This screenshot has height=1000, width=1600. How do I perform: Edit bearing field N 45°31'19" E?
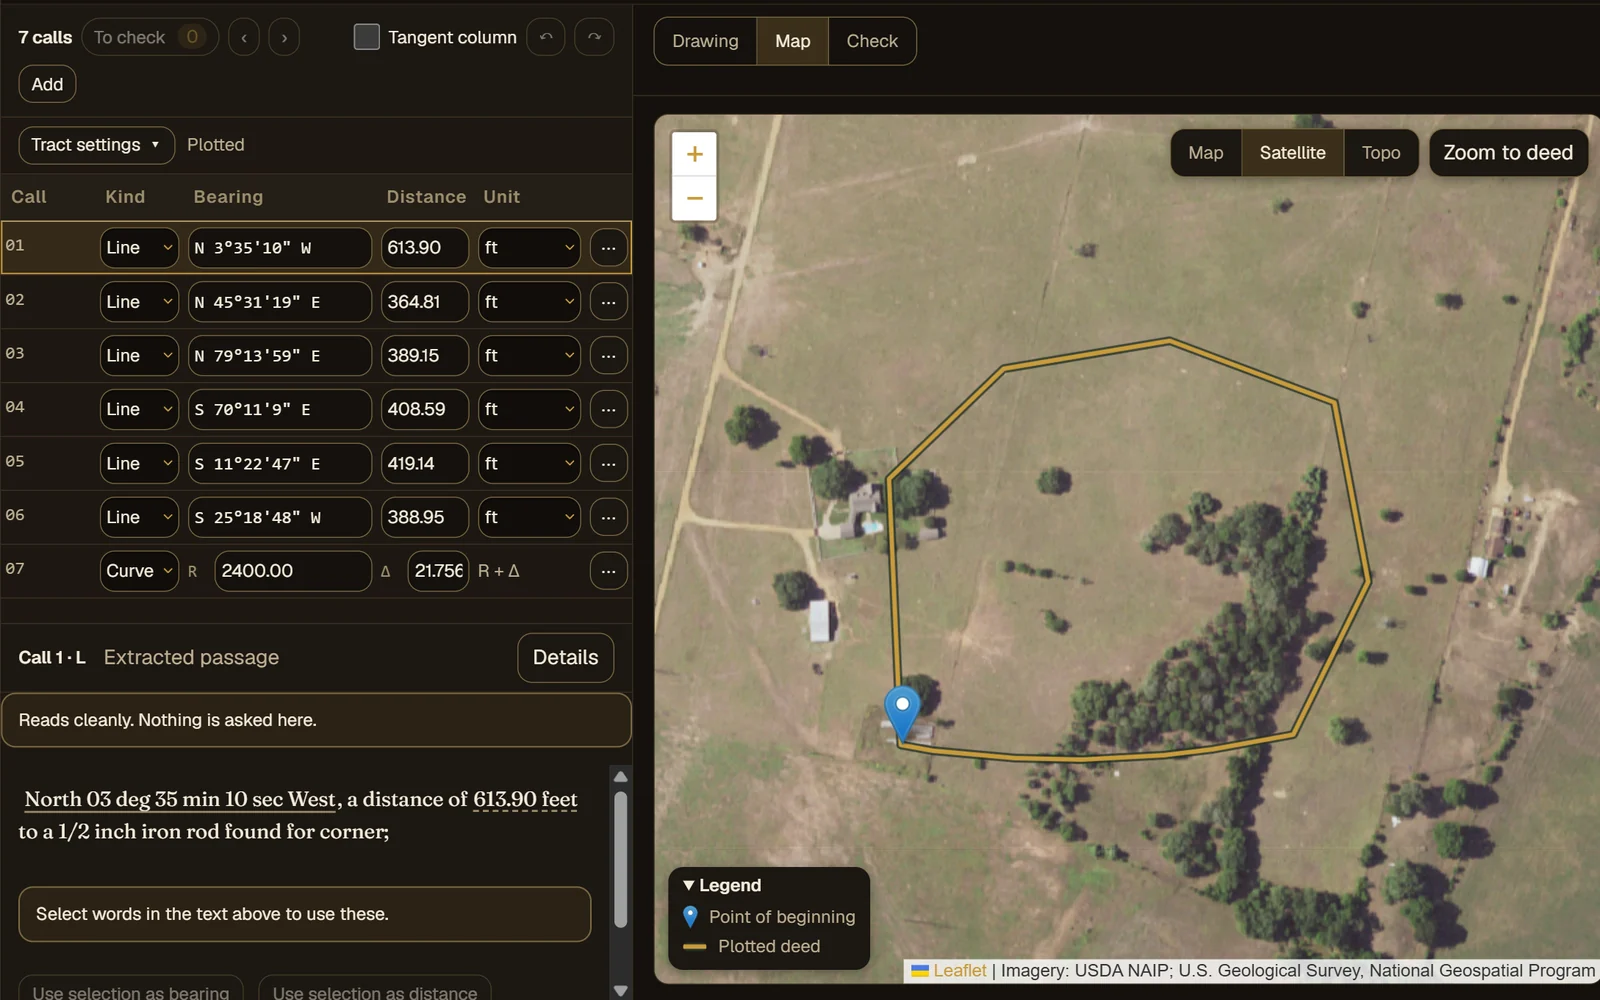(280, 302)
